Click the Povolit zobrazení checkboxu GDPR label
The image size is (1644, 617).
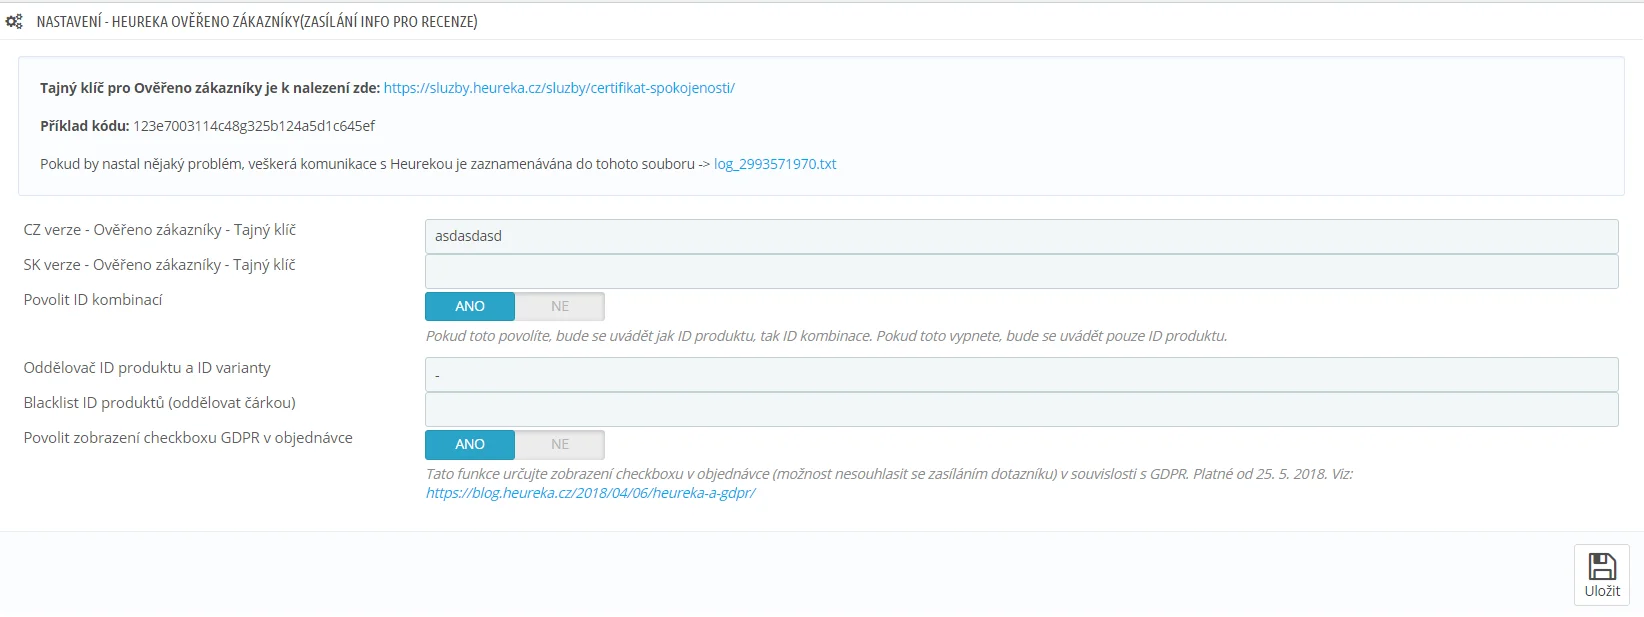188,438
